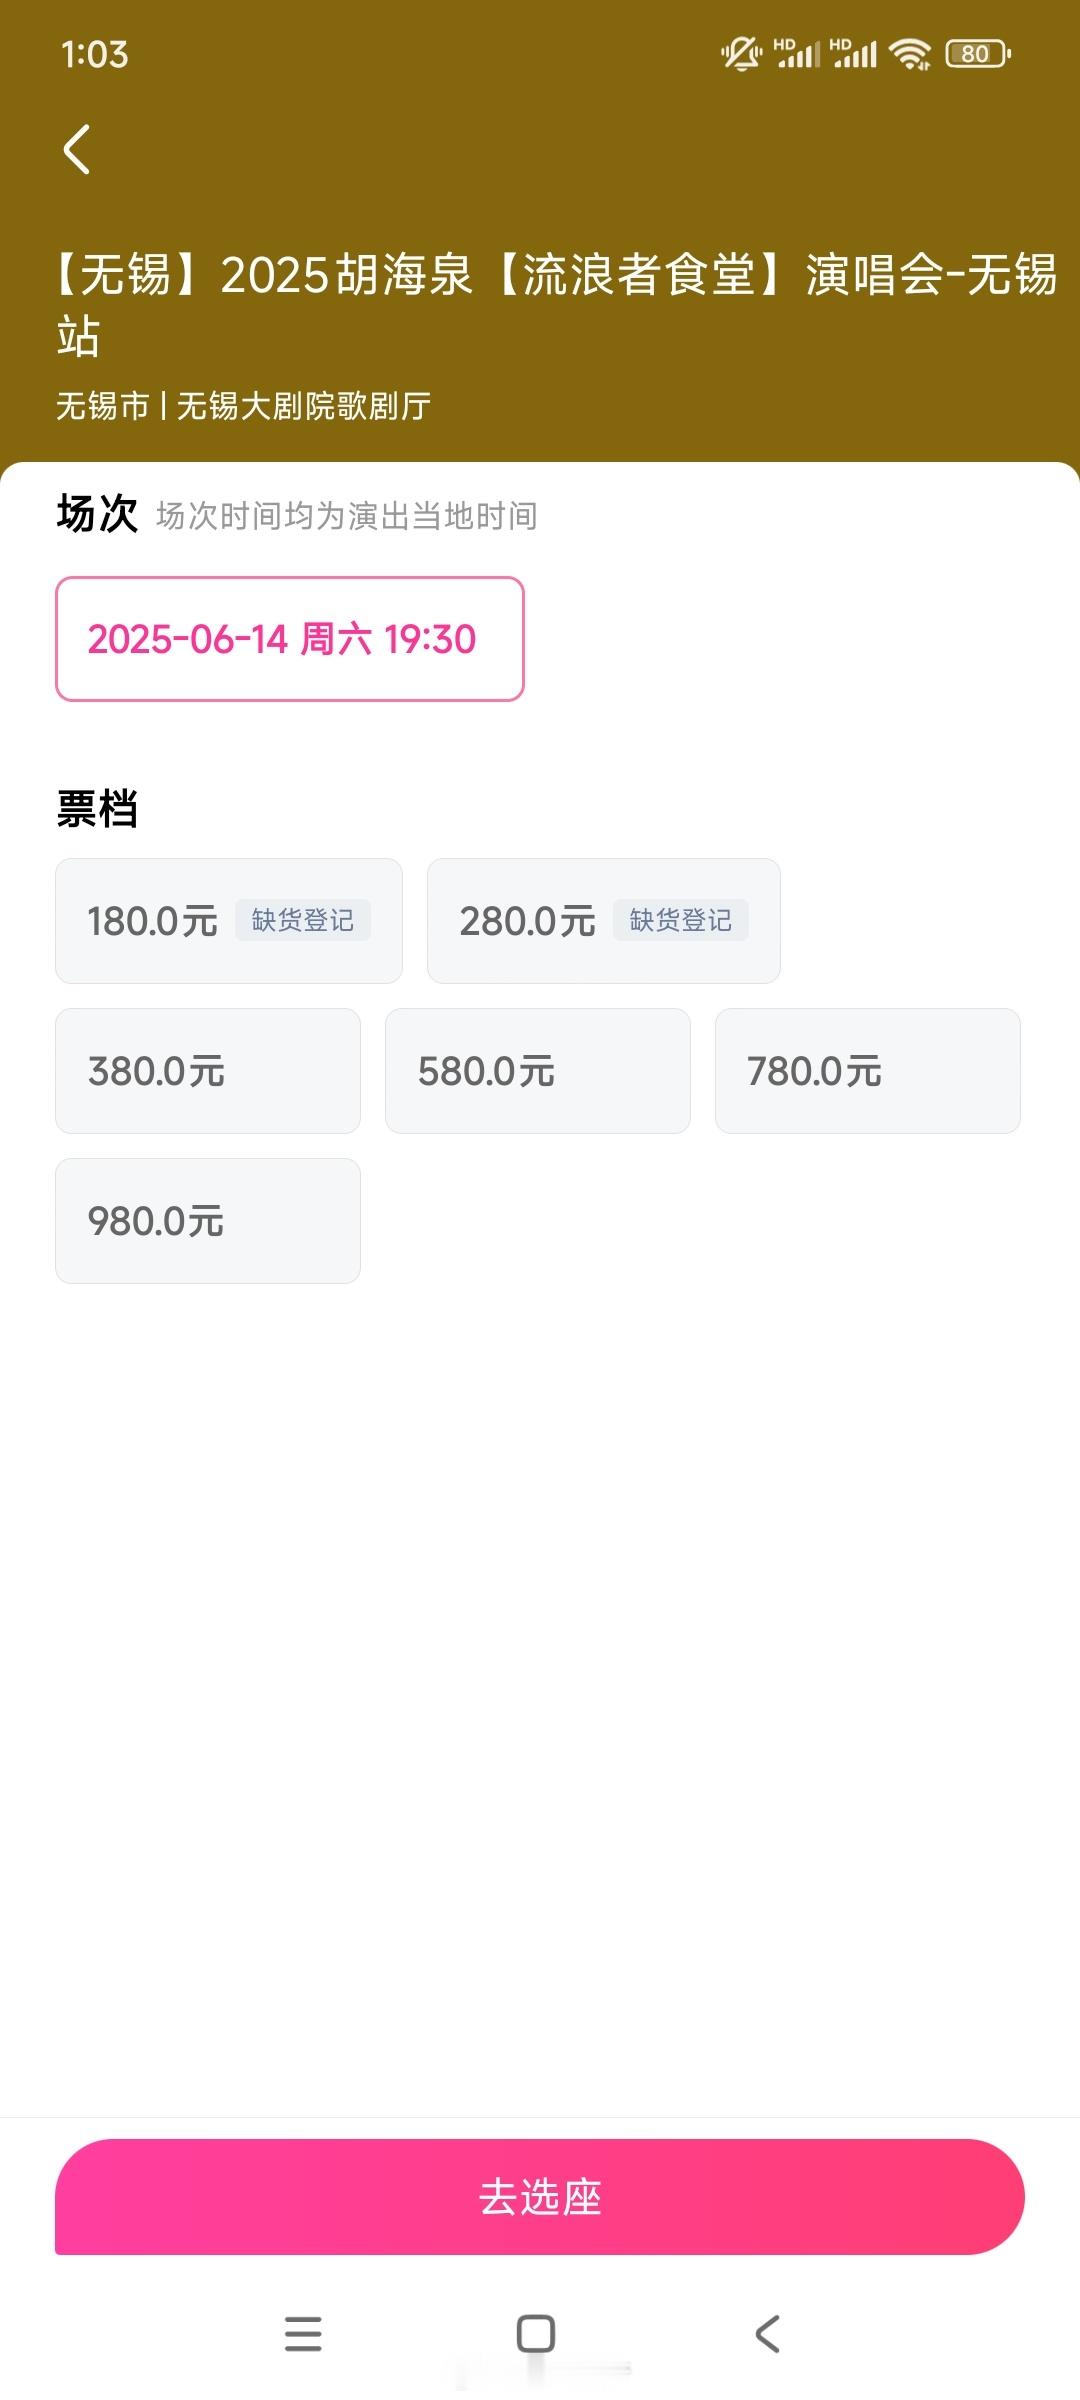The image size is (1080, 2400).
Task: Tap venue text 无锡大剧院歌剧厅
Action: click(304, 406)
